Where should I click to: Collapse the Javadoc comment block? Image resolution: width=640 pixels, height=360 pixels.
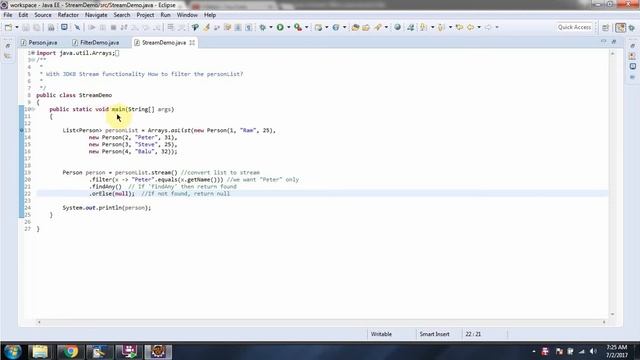[x=32, y=60]
